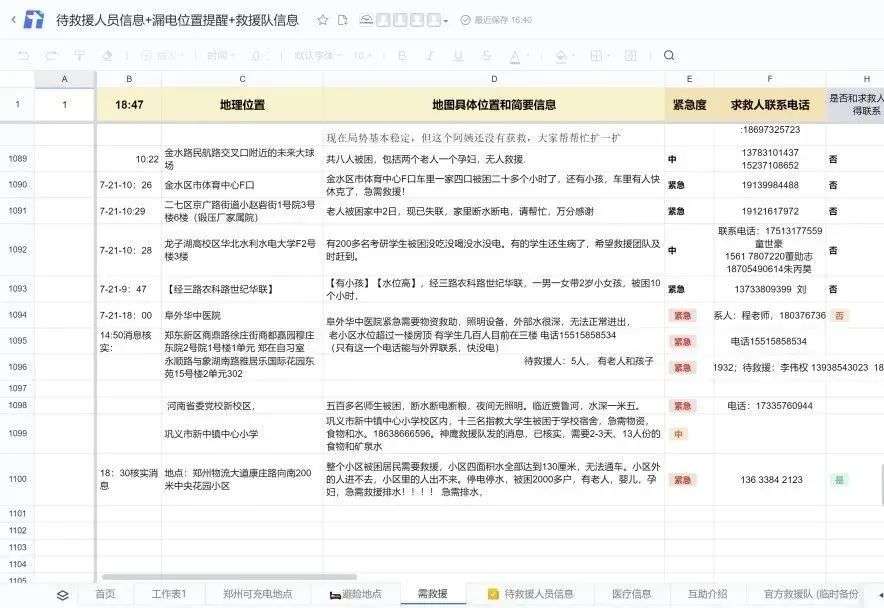Click the orange 中 tag in row 1099
The width and height of the screenshot is (884, 608).
point(678,434)
